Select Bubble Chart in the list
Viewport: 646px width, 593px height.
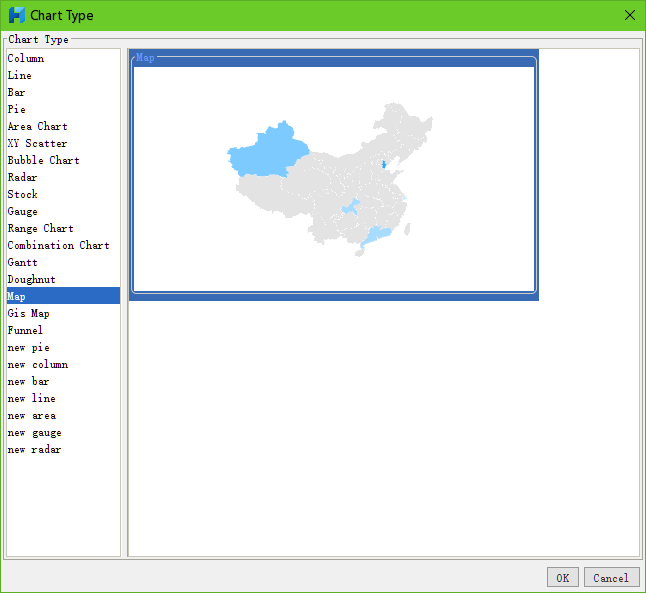pos(63,160)
